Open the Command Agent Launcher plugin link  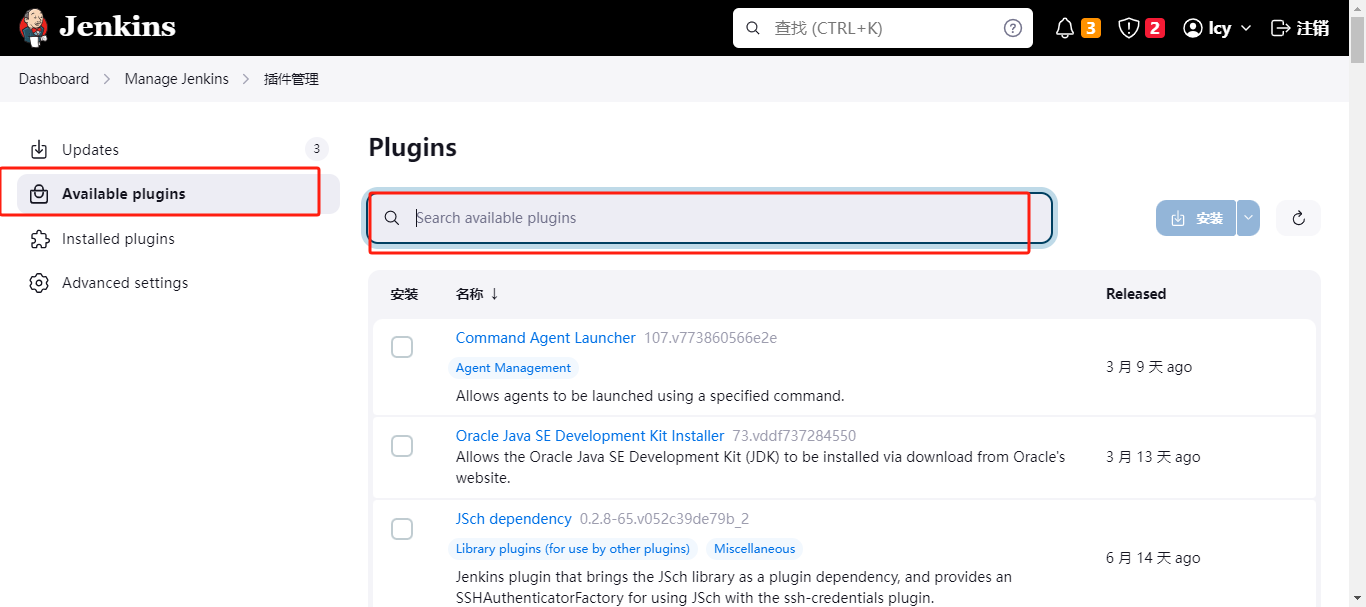(545, 338)
